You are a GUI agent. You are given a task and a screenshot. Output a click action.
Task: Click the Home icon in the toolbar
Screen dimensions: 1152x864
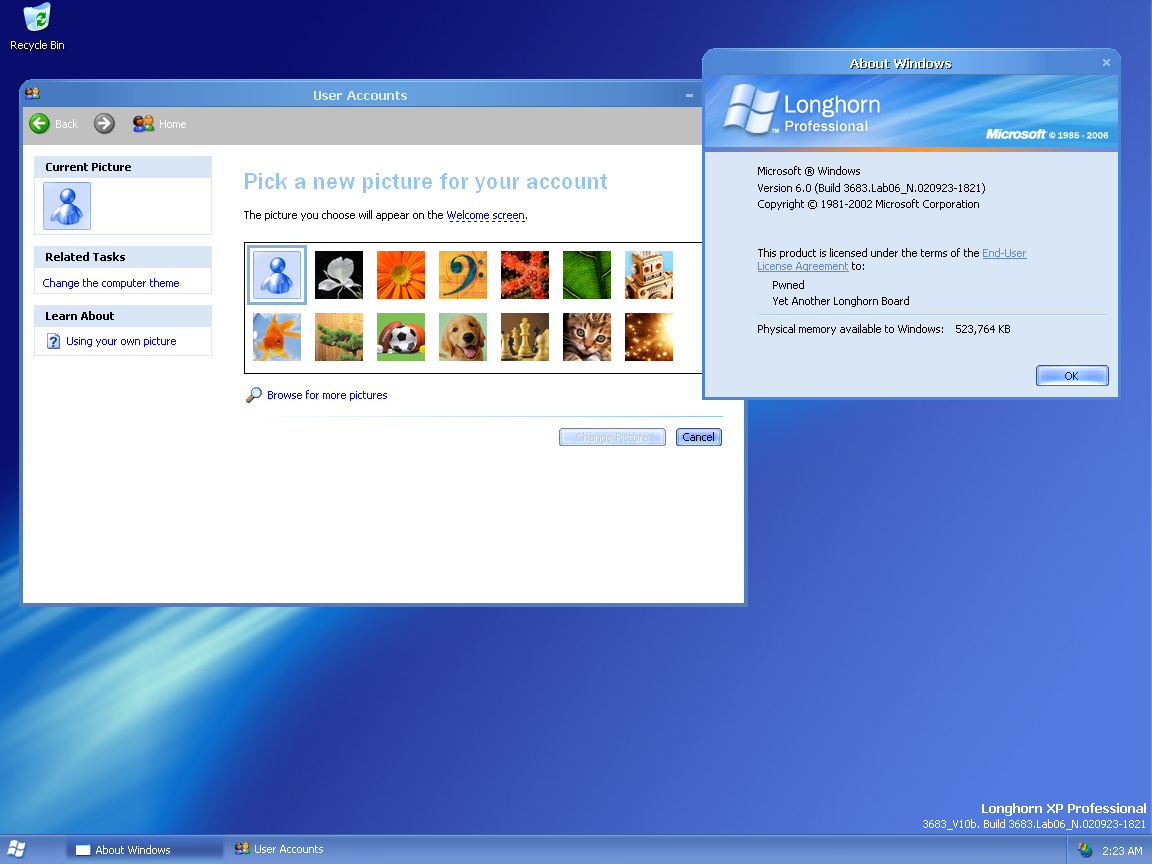click(x=143, y=123)
